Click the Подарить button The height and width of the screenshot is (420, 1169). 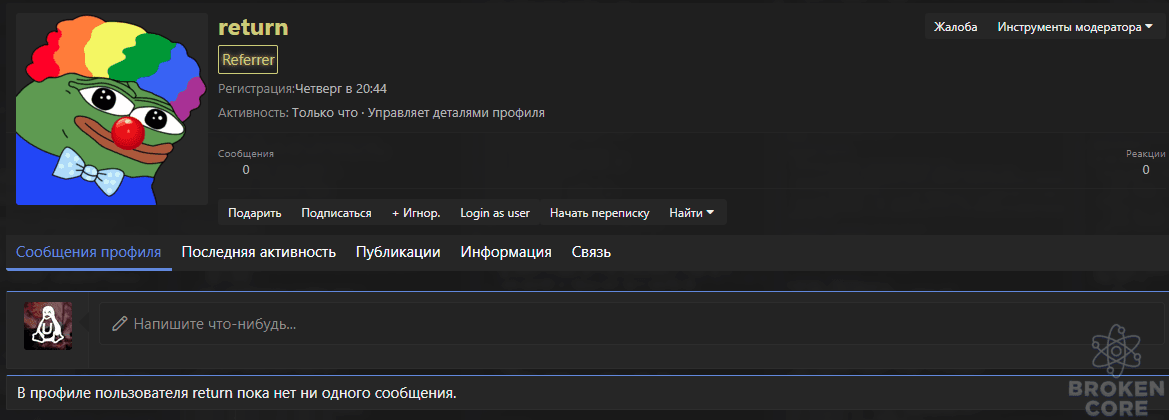pos(255,213)
